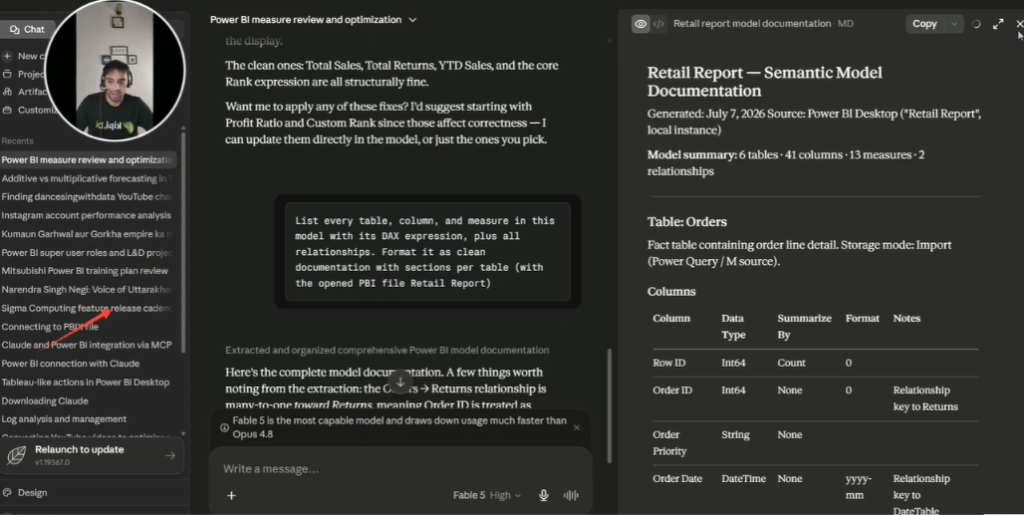The height and width of the screenshot is (515, 1024).
Task: Open Customize in the sidebar
Action: [x=27, y=110]
